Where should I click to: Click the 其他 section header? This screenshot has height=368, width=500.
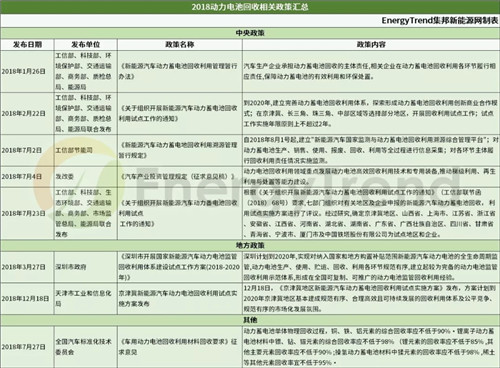click(250, 320)
